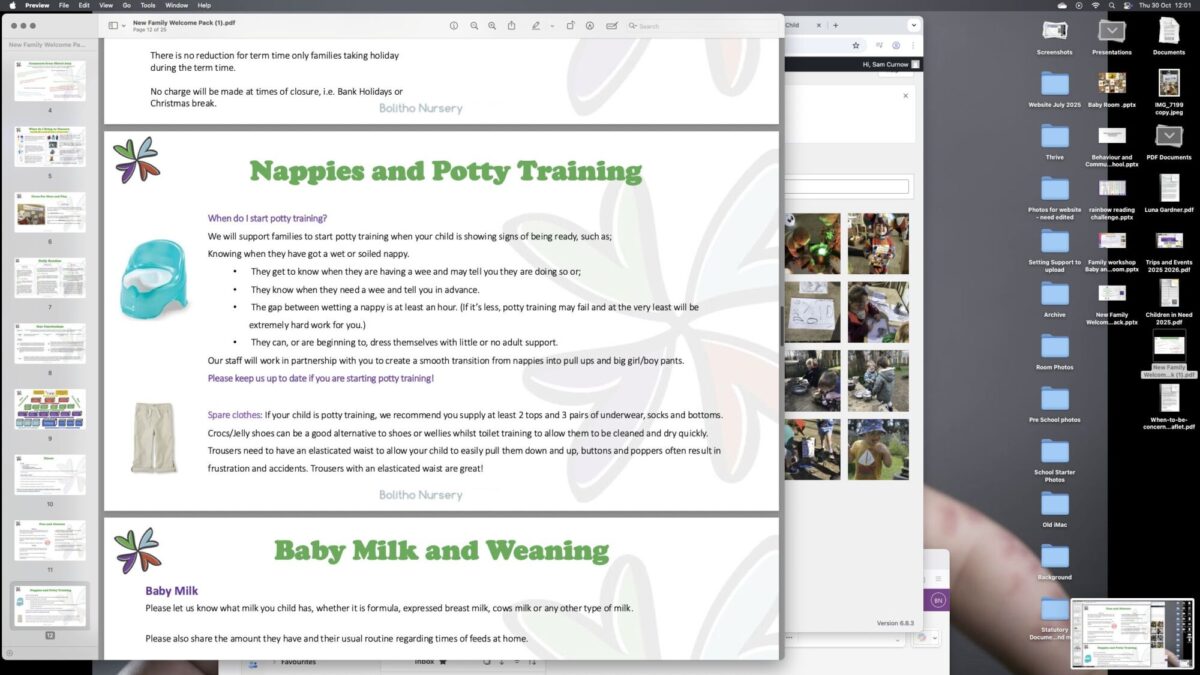Click the floating screenshot preview thumbnail
The height and width of the screenshot is (675, 1200).
pyautogui.click(x=1132, y=633)
